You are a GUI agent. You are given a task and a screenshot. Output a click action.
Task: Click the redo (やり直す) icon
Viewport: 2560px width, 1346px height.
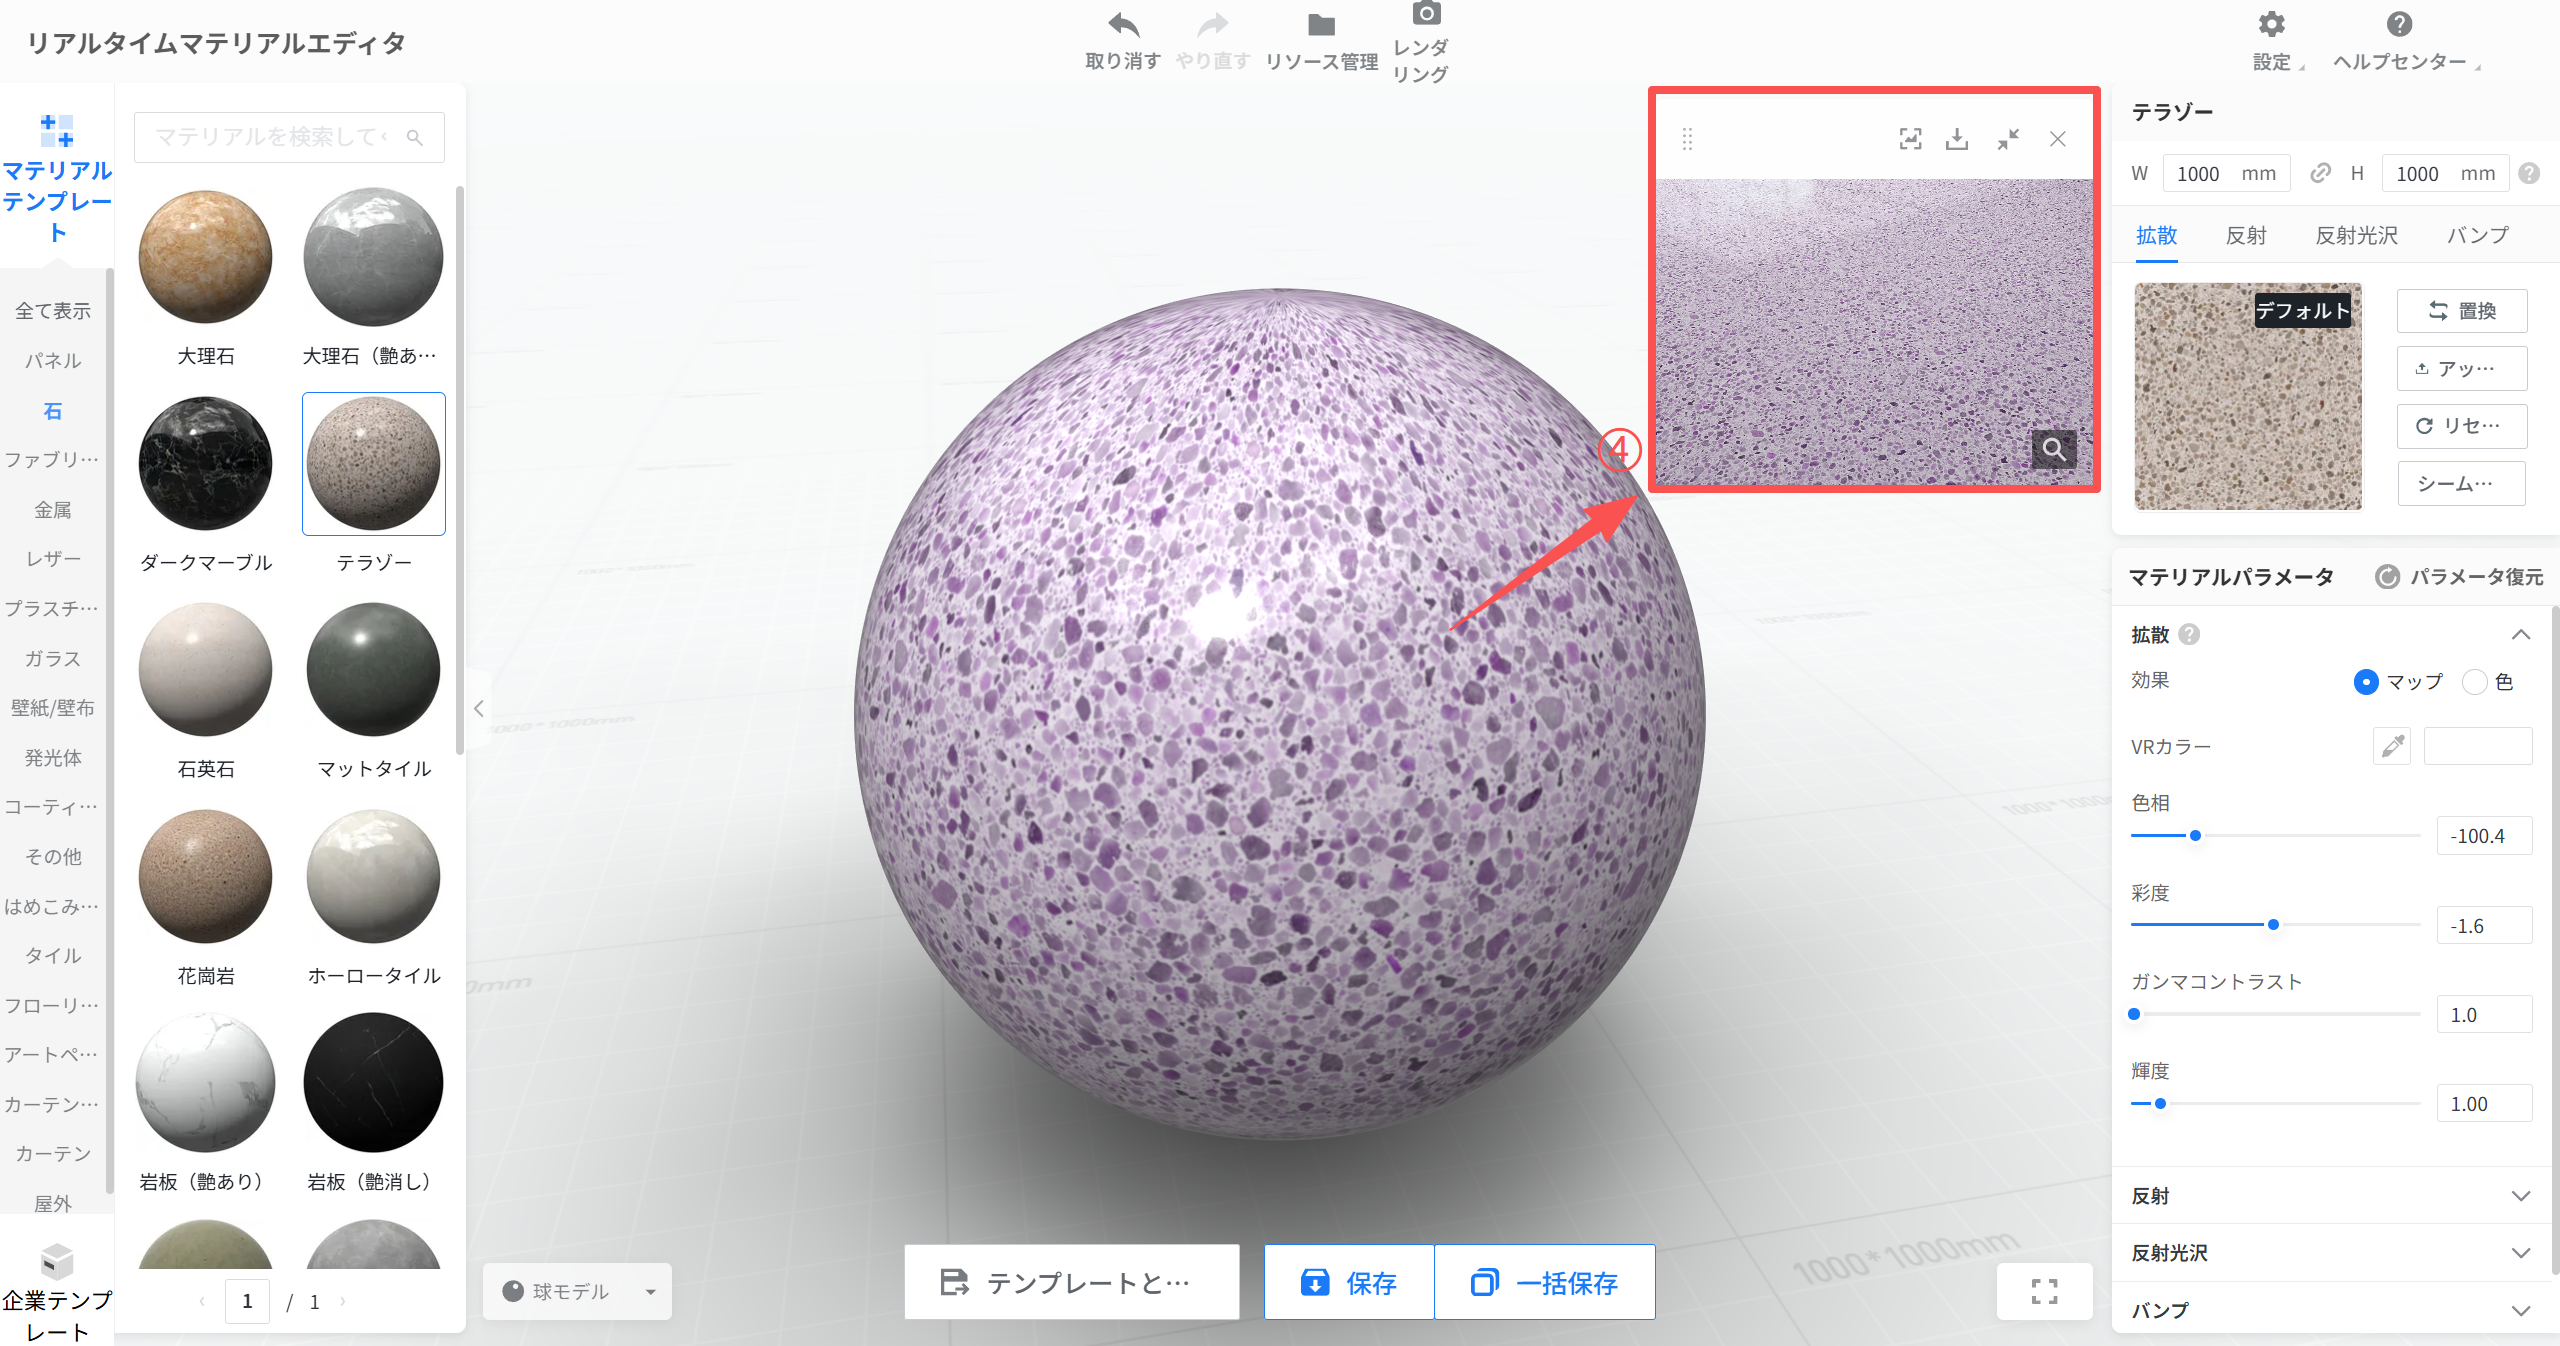coord(1213,25)
